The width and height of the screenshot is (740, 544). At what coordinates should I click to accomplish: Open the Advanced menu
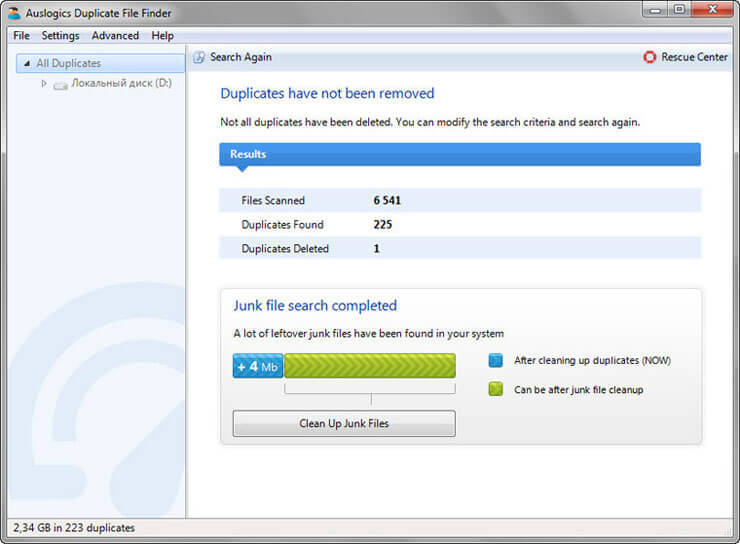[x=115, y=36]
